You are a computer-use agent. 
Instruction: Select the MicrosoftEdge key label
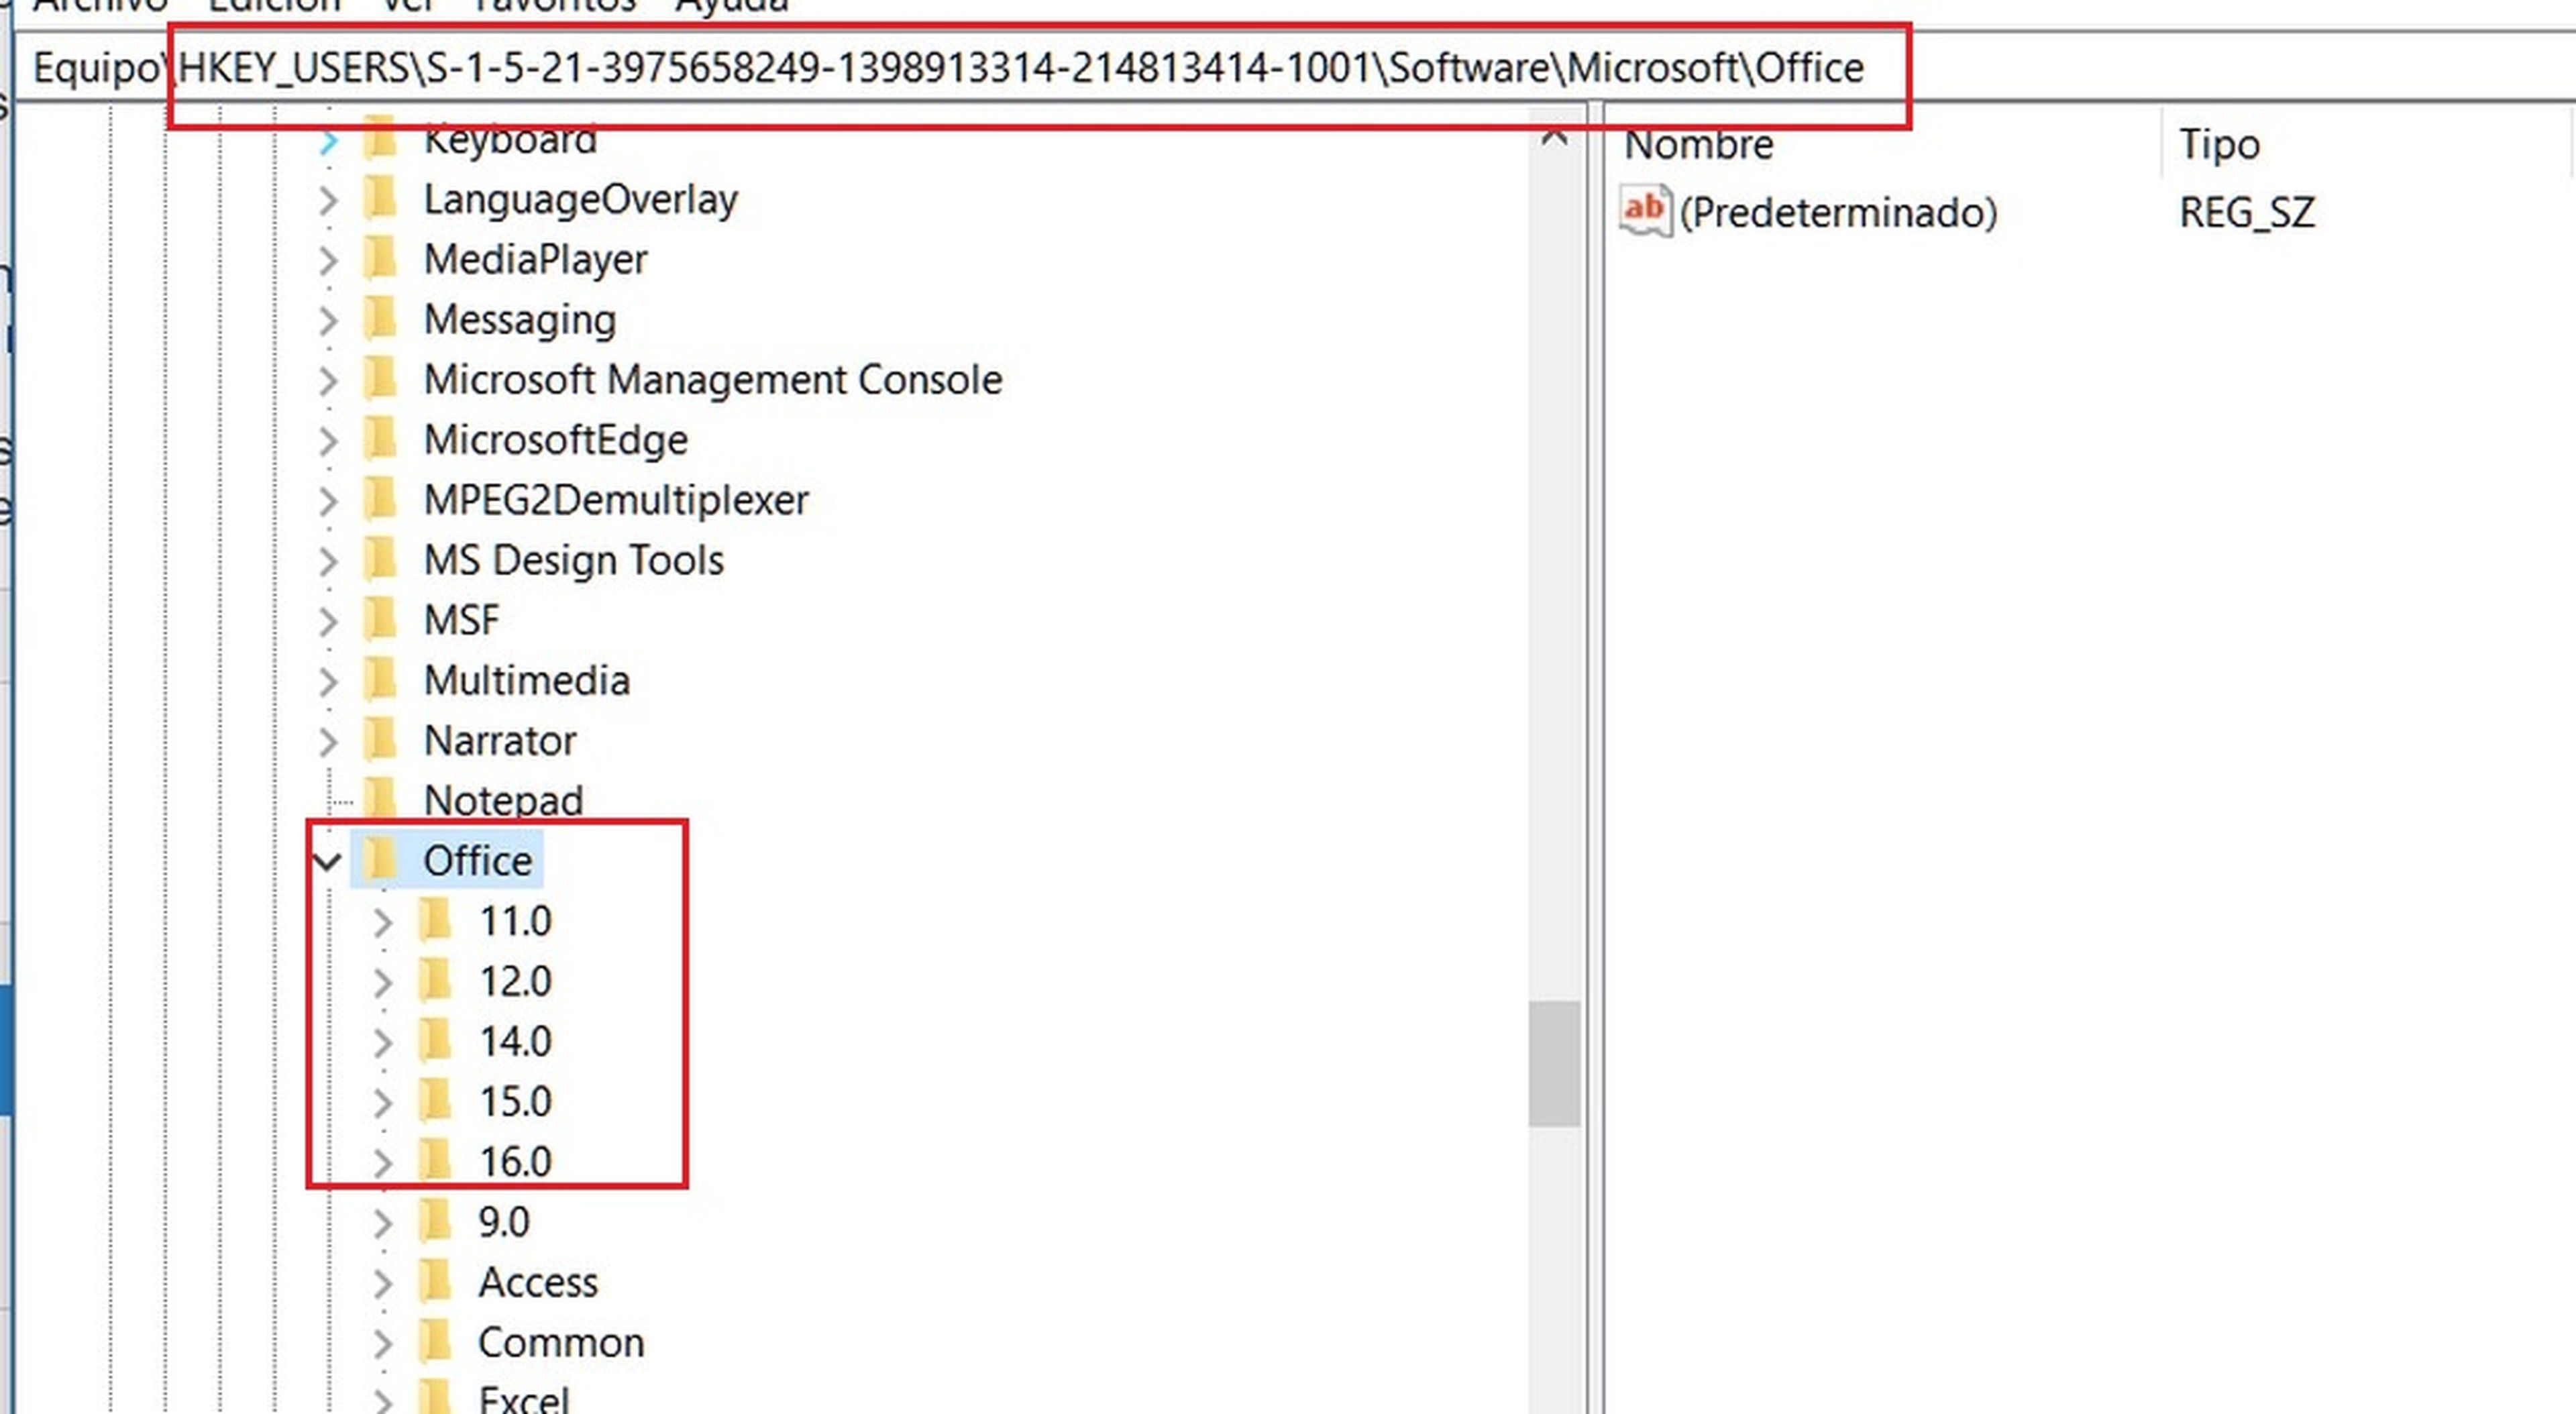(x=556, y=440)
